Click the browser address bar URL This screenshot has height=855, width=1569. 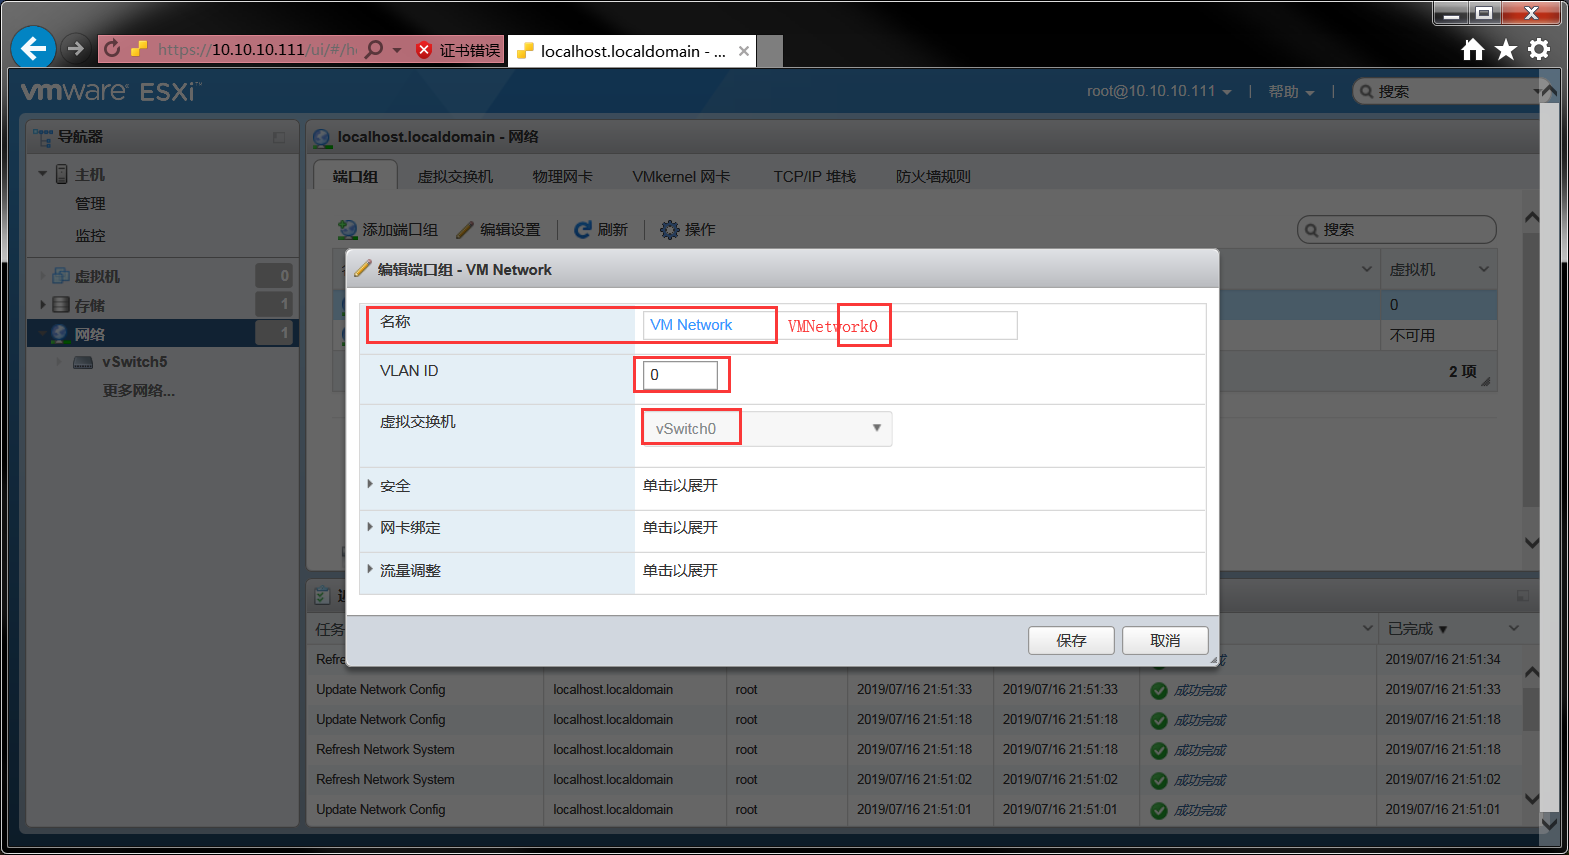tap(257, 49)
